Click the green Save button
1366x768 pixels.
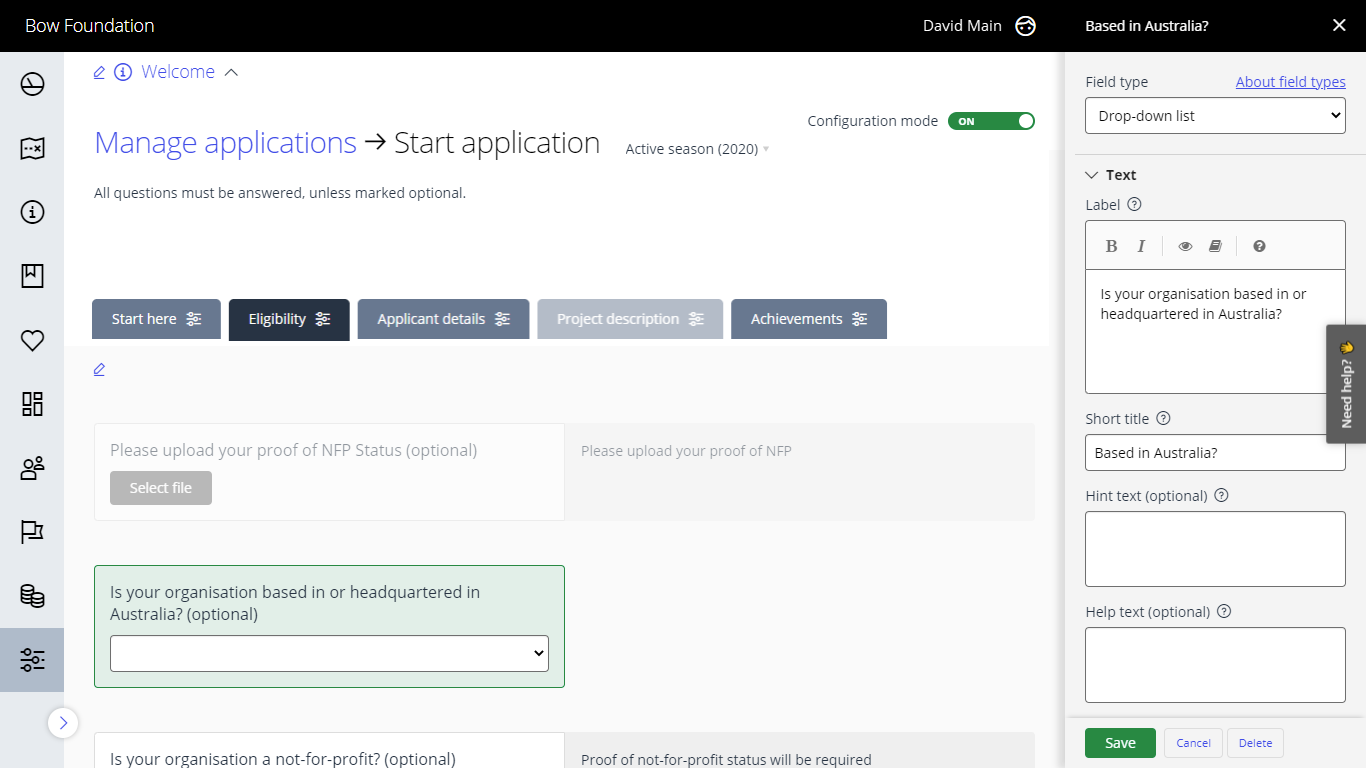(1120, 743)
